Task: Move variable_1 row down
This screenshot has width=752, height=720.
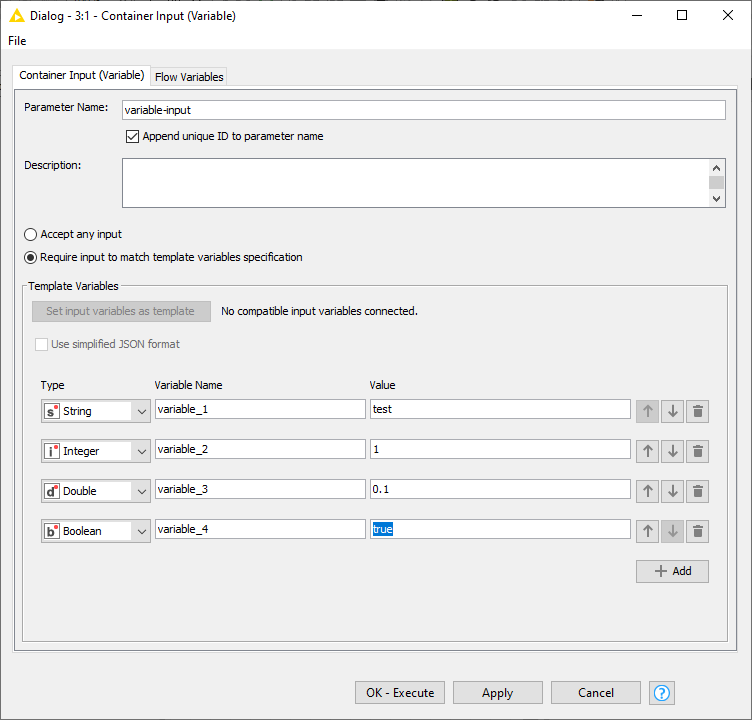Action: coord(672,411)
